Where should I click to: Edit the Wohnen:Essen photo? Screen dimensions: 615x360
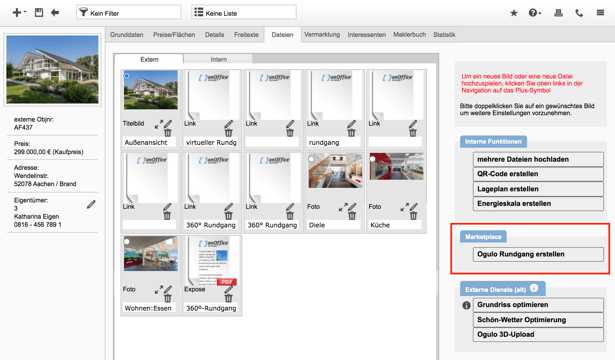coord(168,290)
